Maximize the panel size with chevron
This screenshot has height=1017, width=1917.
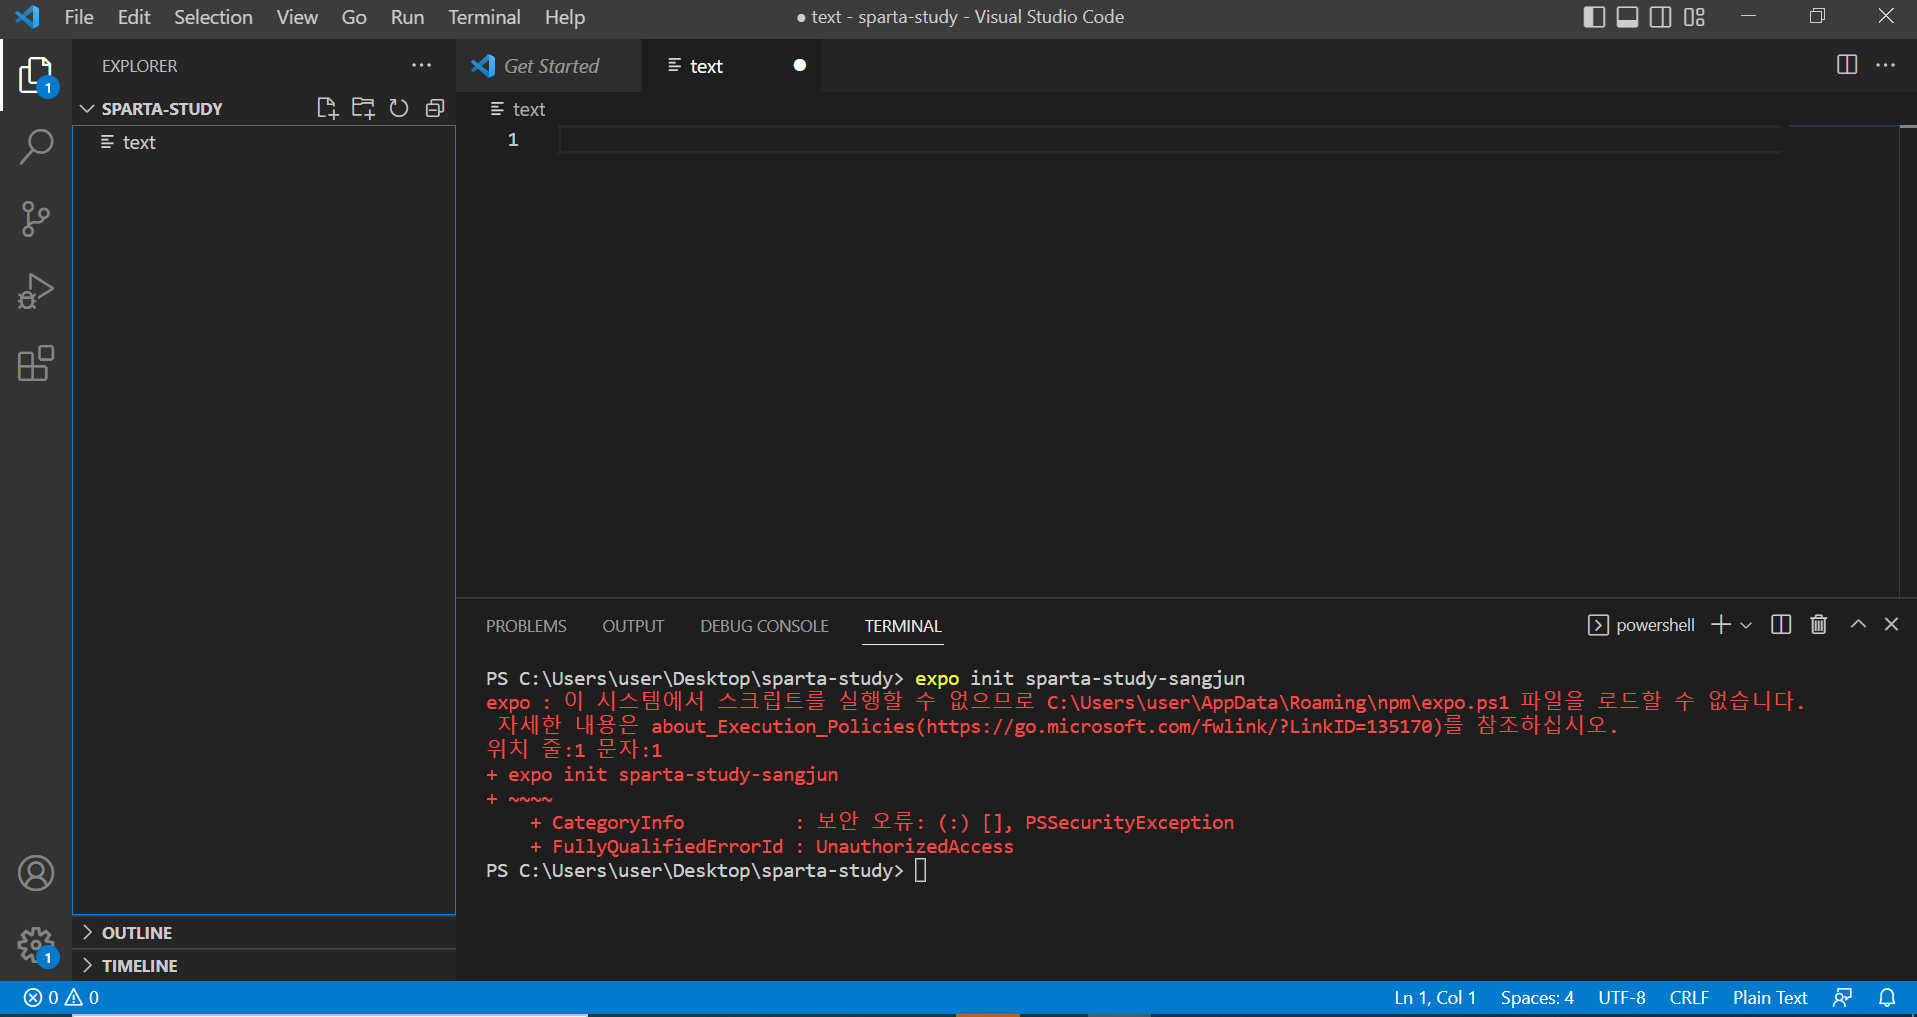point(1858,625)
